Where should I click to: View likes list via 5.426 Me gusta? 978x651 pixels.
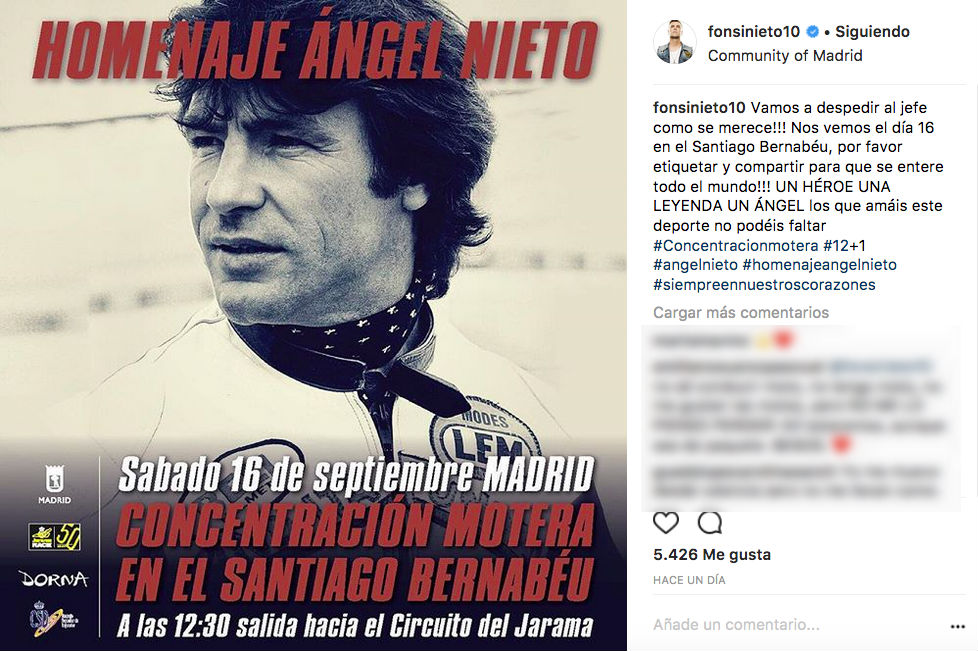712,554
